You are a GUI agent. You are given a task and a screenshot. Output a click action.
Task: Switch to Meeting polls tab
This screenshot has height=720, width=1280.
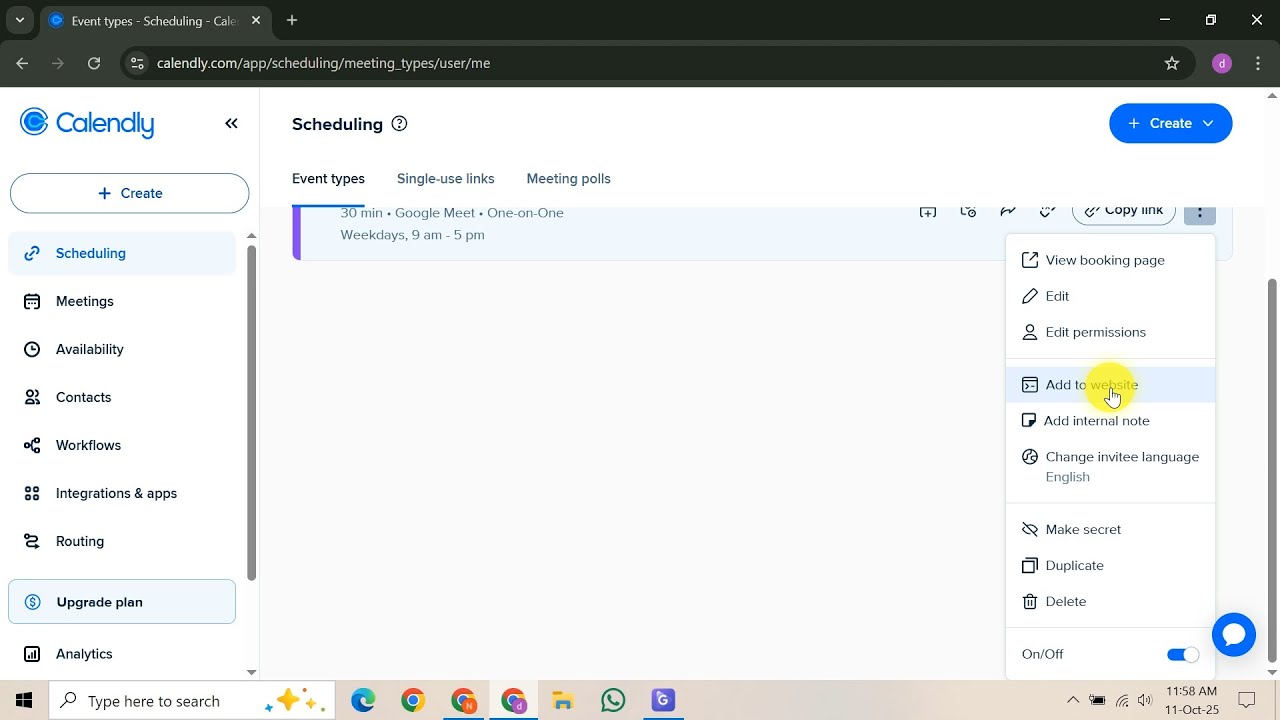click(568, 179)
